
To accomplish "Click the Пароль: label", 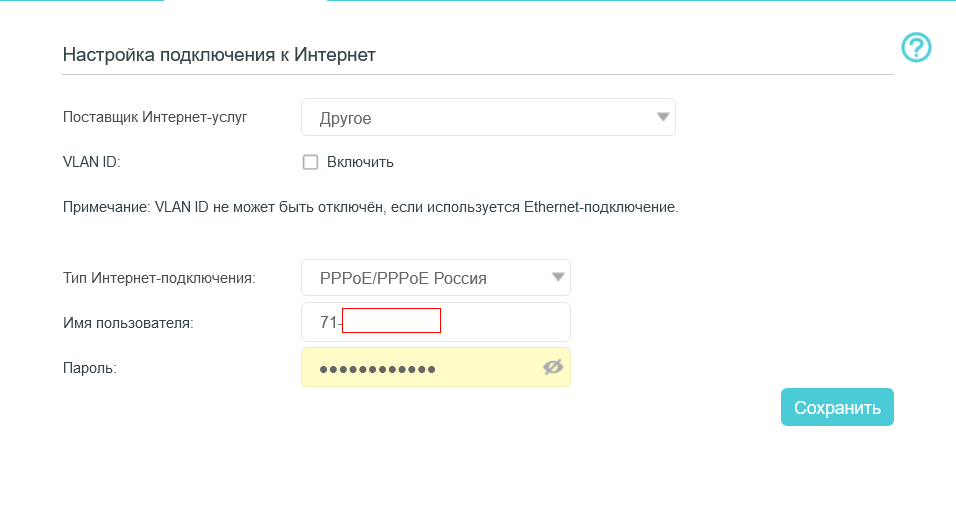I will coord(90,368).
